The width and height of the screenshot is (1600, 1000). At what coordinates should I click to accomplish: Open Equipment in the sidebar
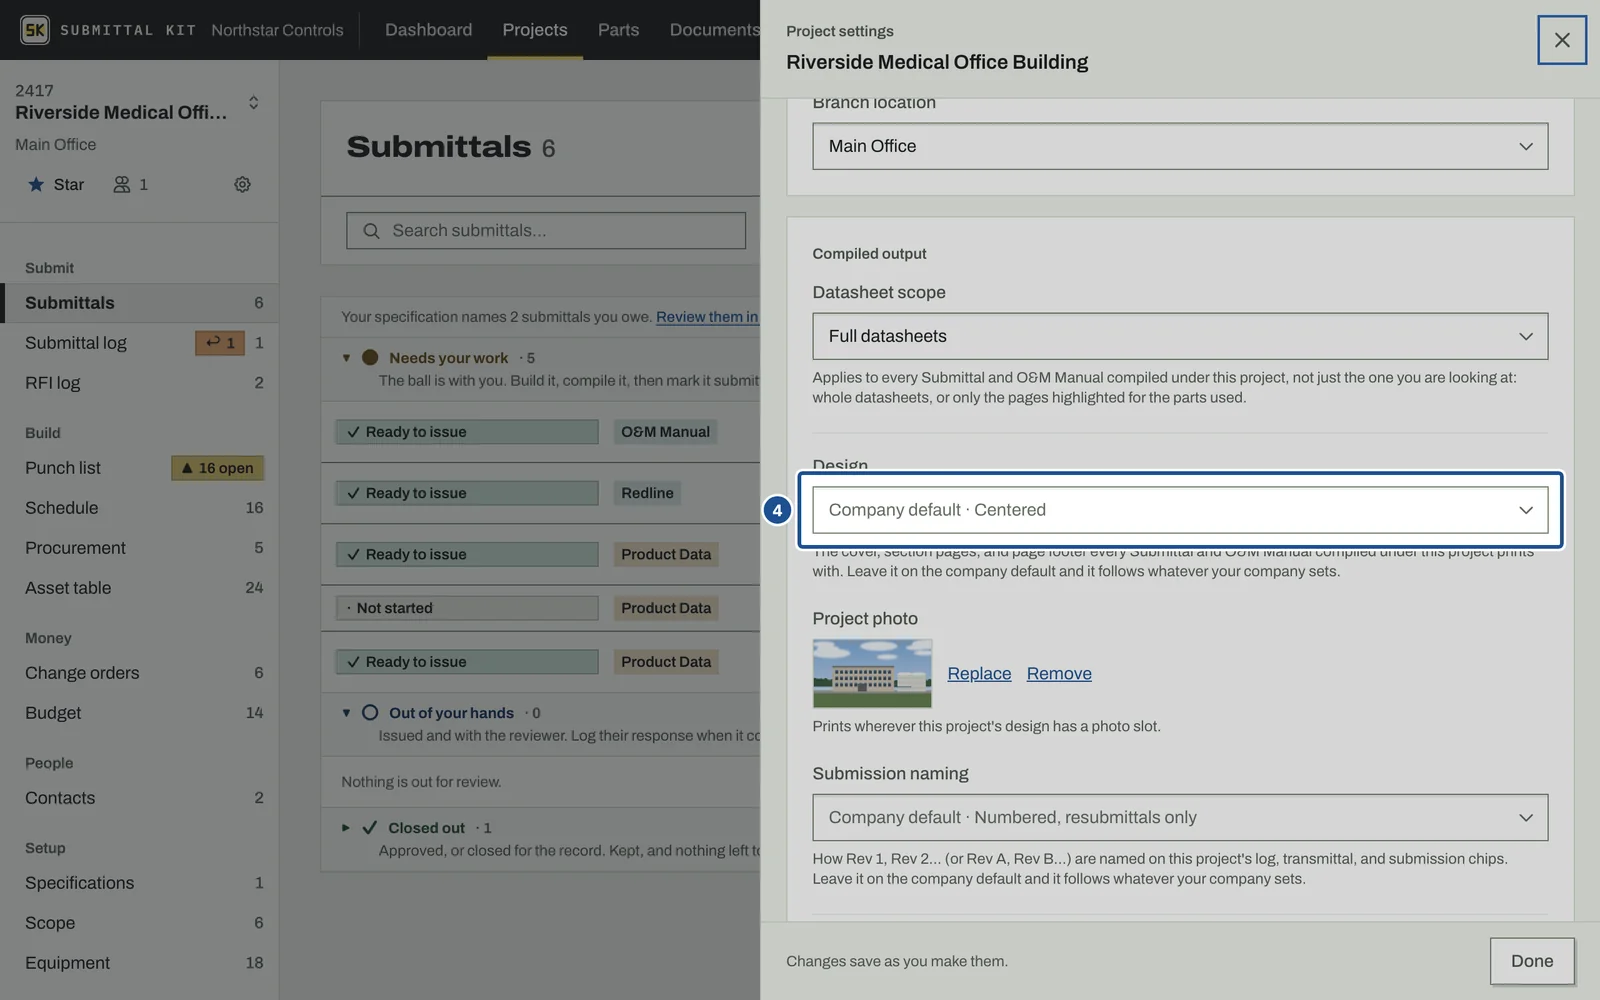click(x=140, y=963)
